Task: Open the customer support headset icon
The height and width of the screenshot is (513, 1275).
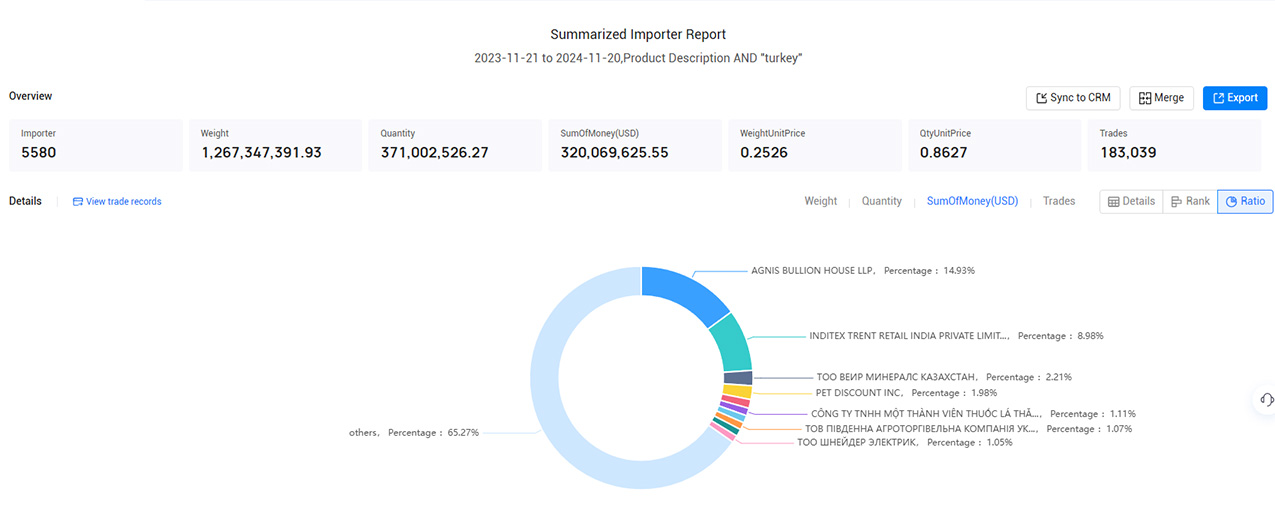Action: pos(1267,399)
